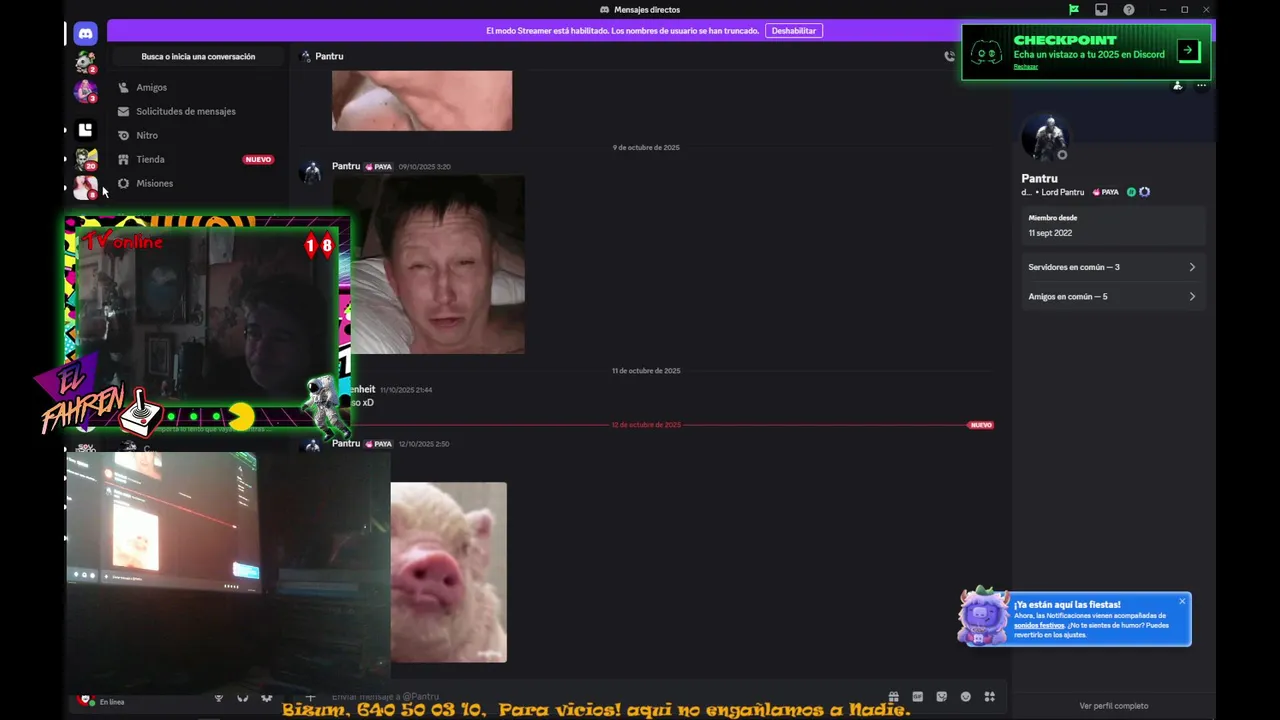Image resolution: width=1280 pixels, height=720 pixels.
Task: Click Pantru username on the 12/10/2025 message
Action: (346, 443)
